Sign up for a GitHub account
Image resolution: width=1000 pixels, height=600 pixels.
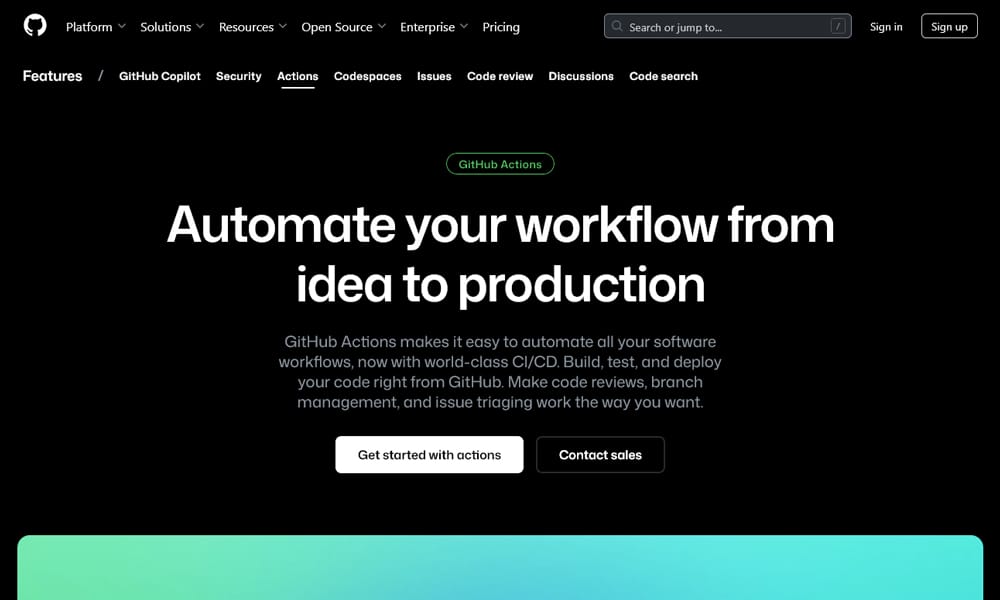948,26
